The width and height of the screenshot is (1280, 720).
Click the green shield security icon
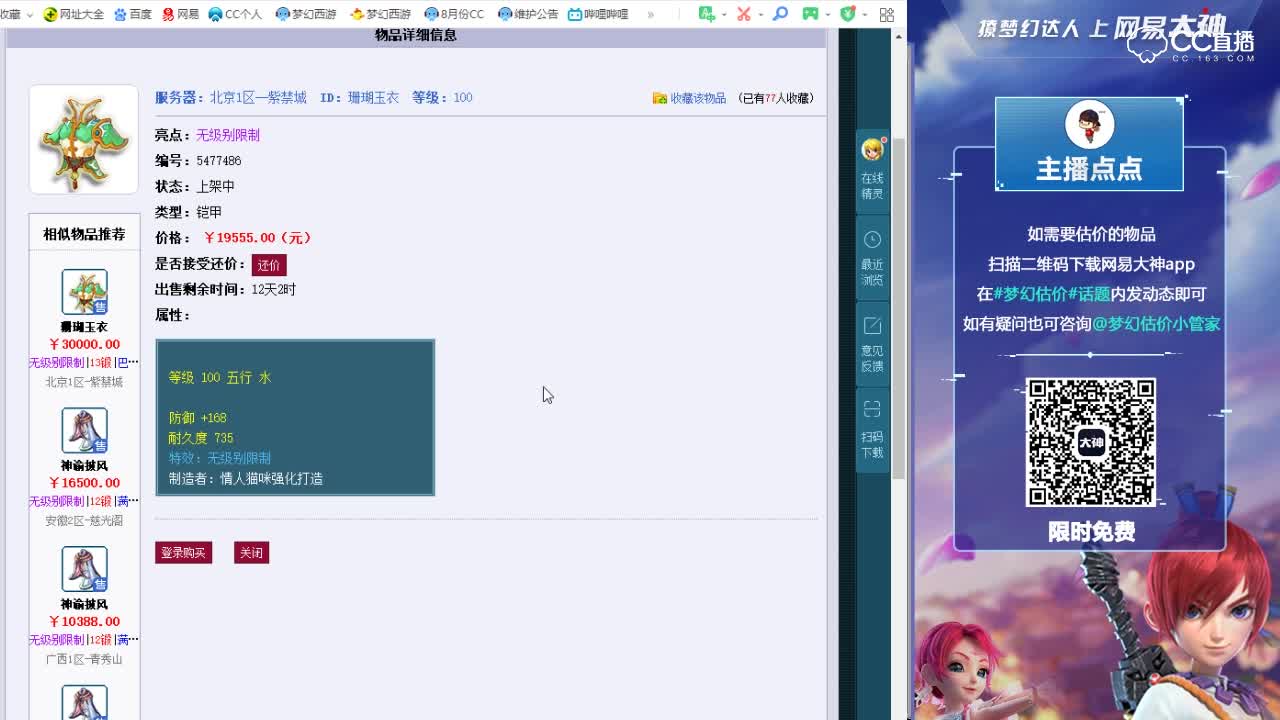(847, 14)
